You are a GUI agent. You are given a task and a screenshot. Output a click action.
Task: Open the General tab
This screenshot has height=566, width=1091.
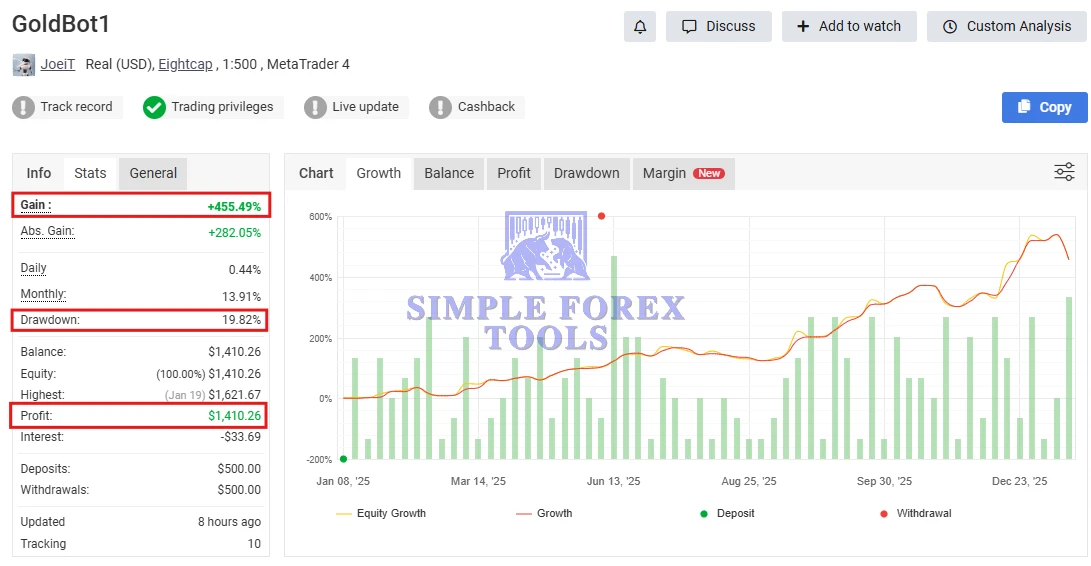(153, 173)
